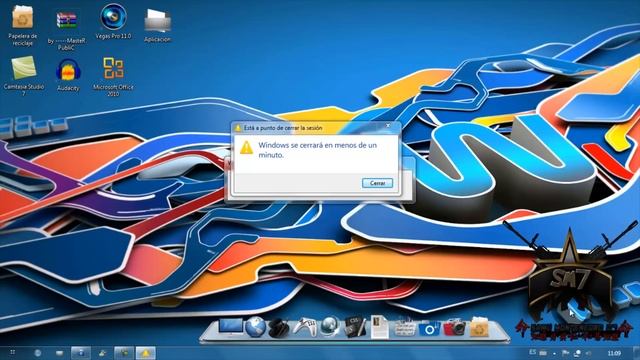Click the monitor icon in the dock
640x360 pixels.
230,327
